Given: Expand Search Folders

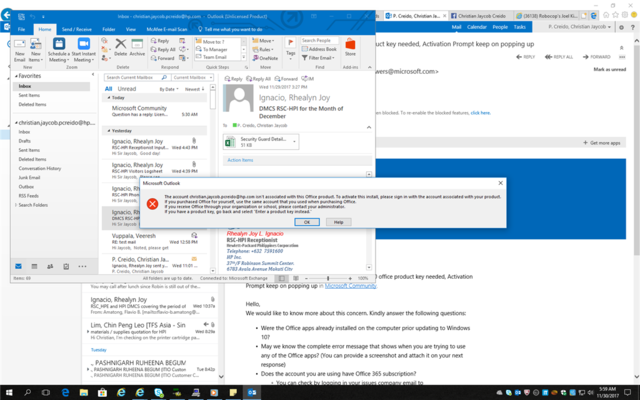Looking at the screenshot, I should point(16,205).
